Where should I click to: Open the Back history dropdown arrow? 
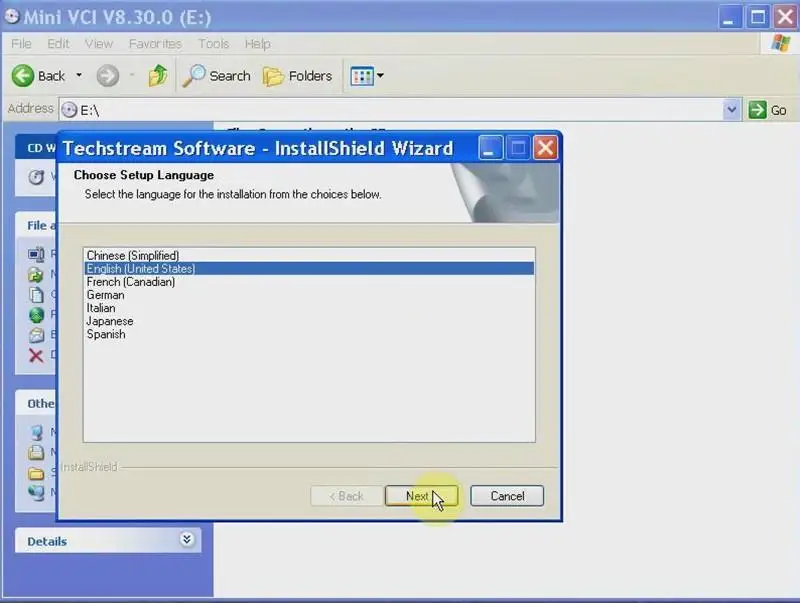click(x=79, y=76)
